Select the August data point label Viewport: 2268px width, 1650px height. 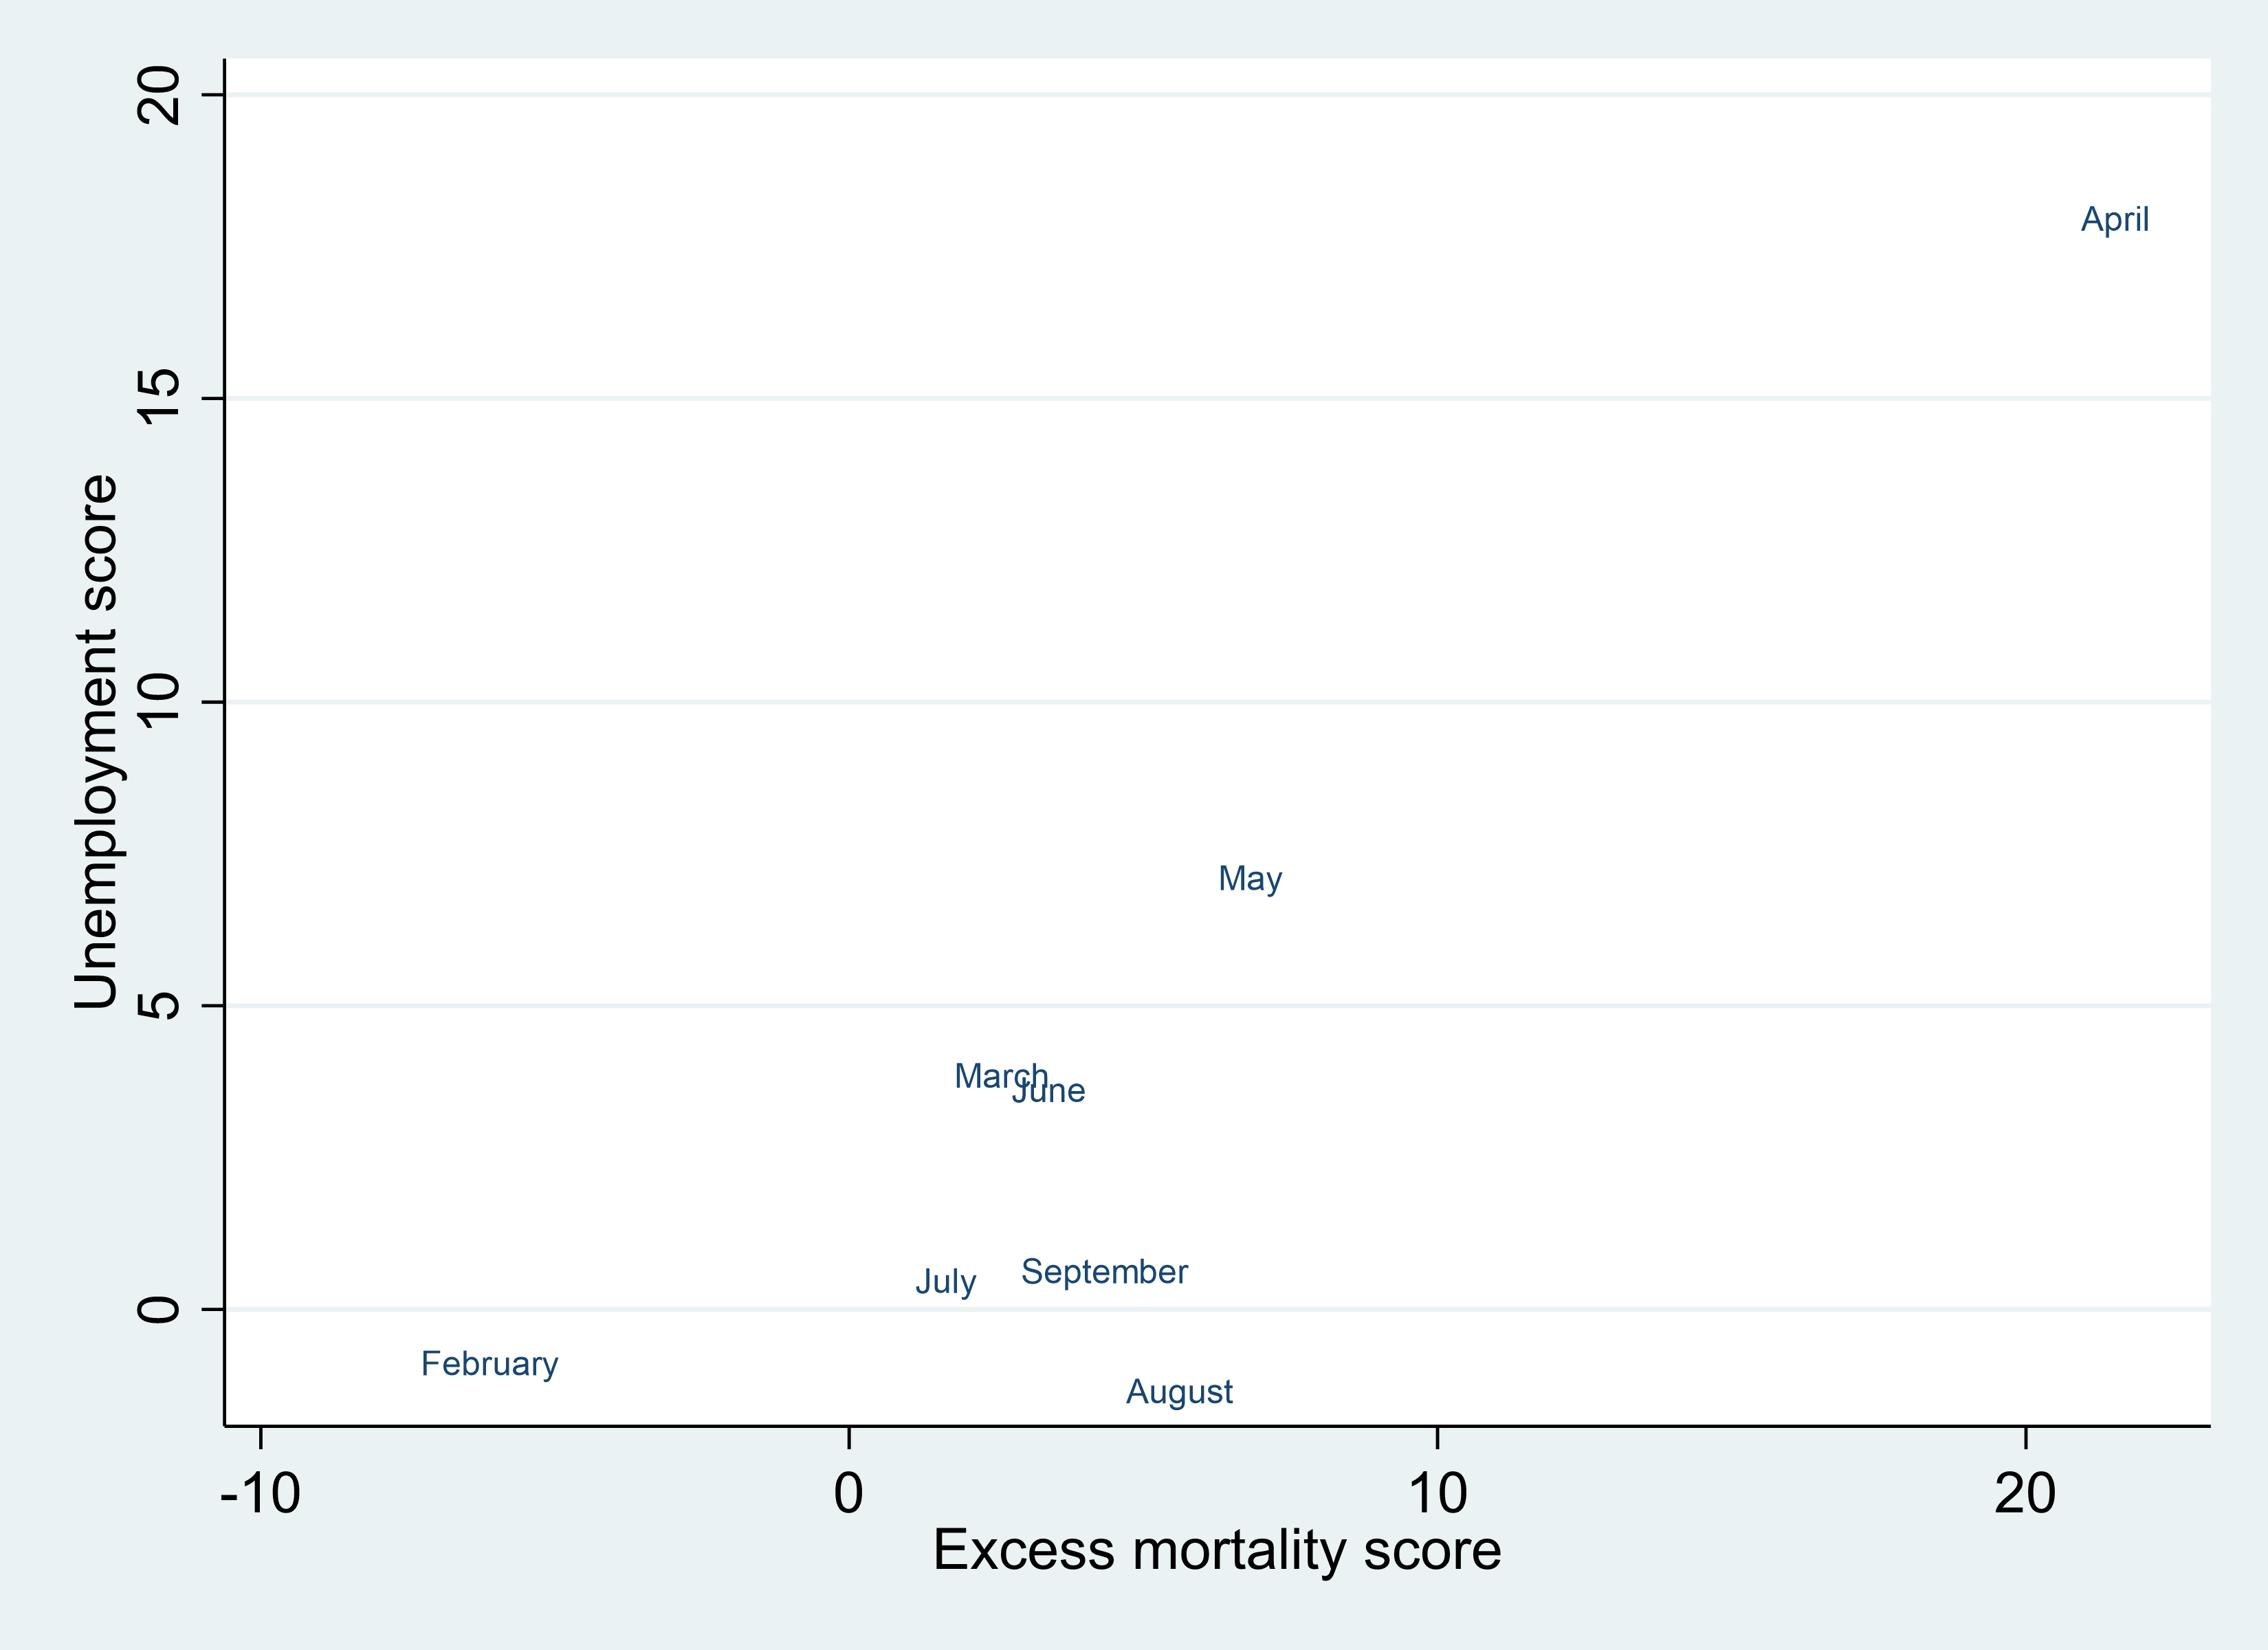1179,1392
